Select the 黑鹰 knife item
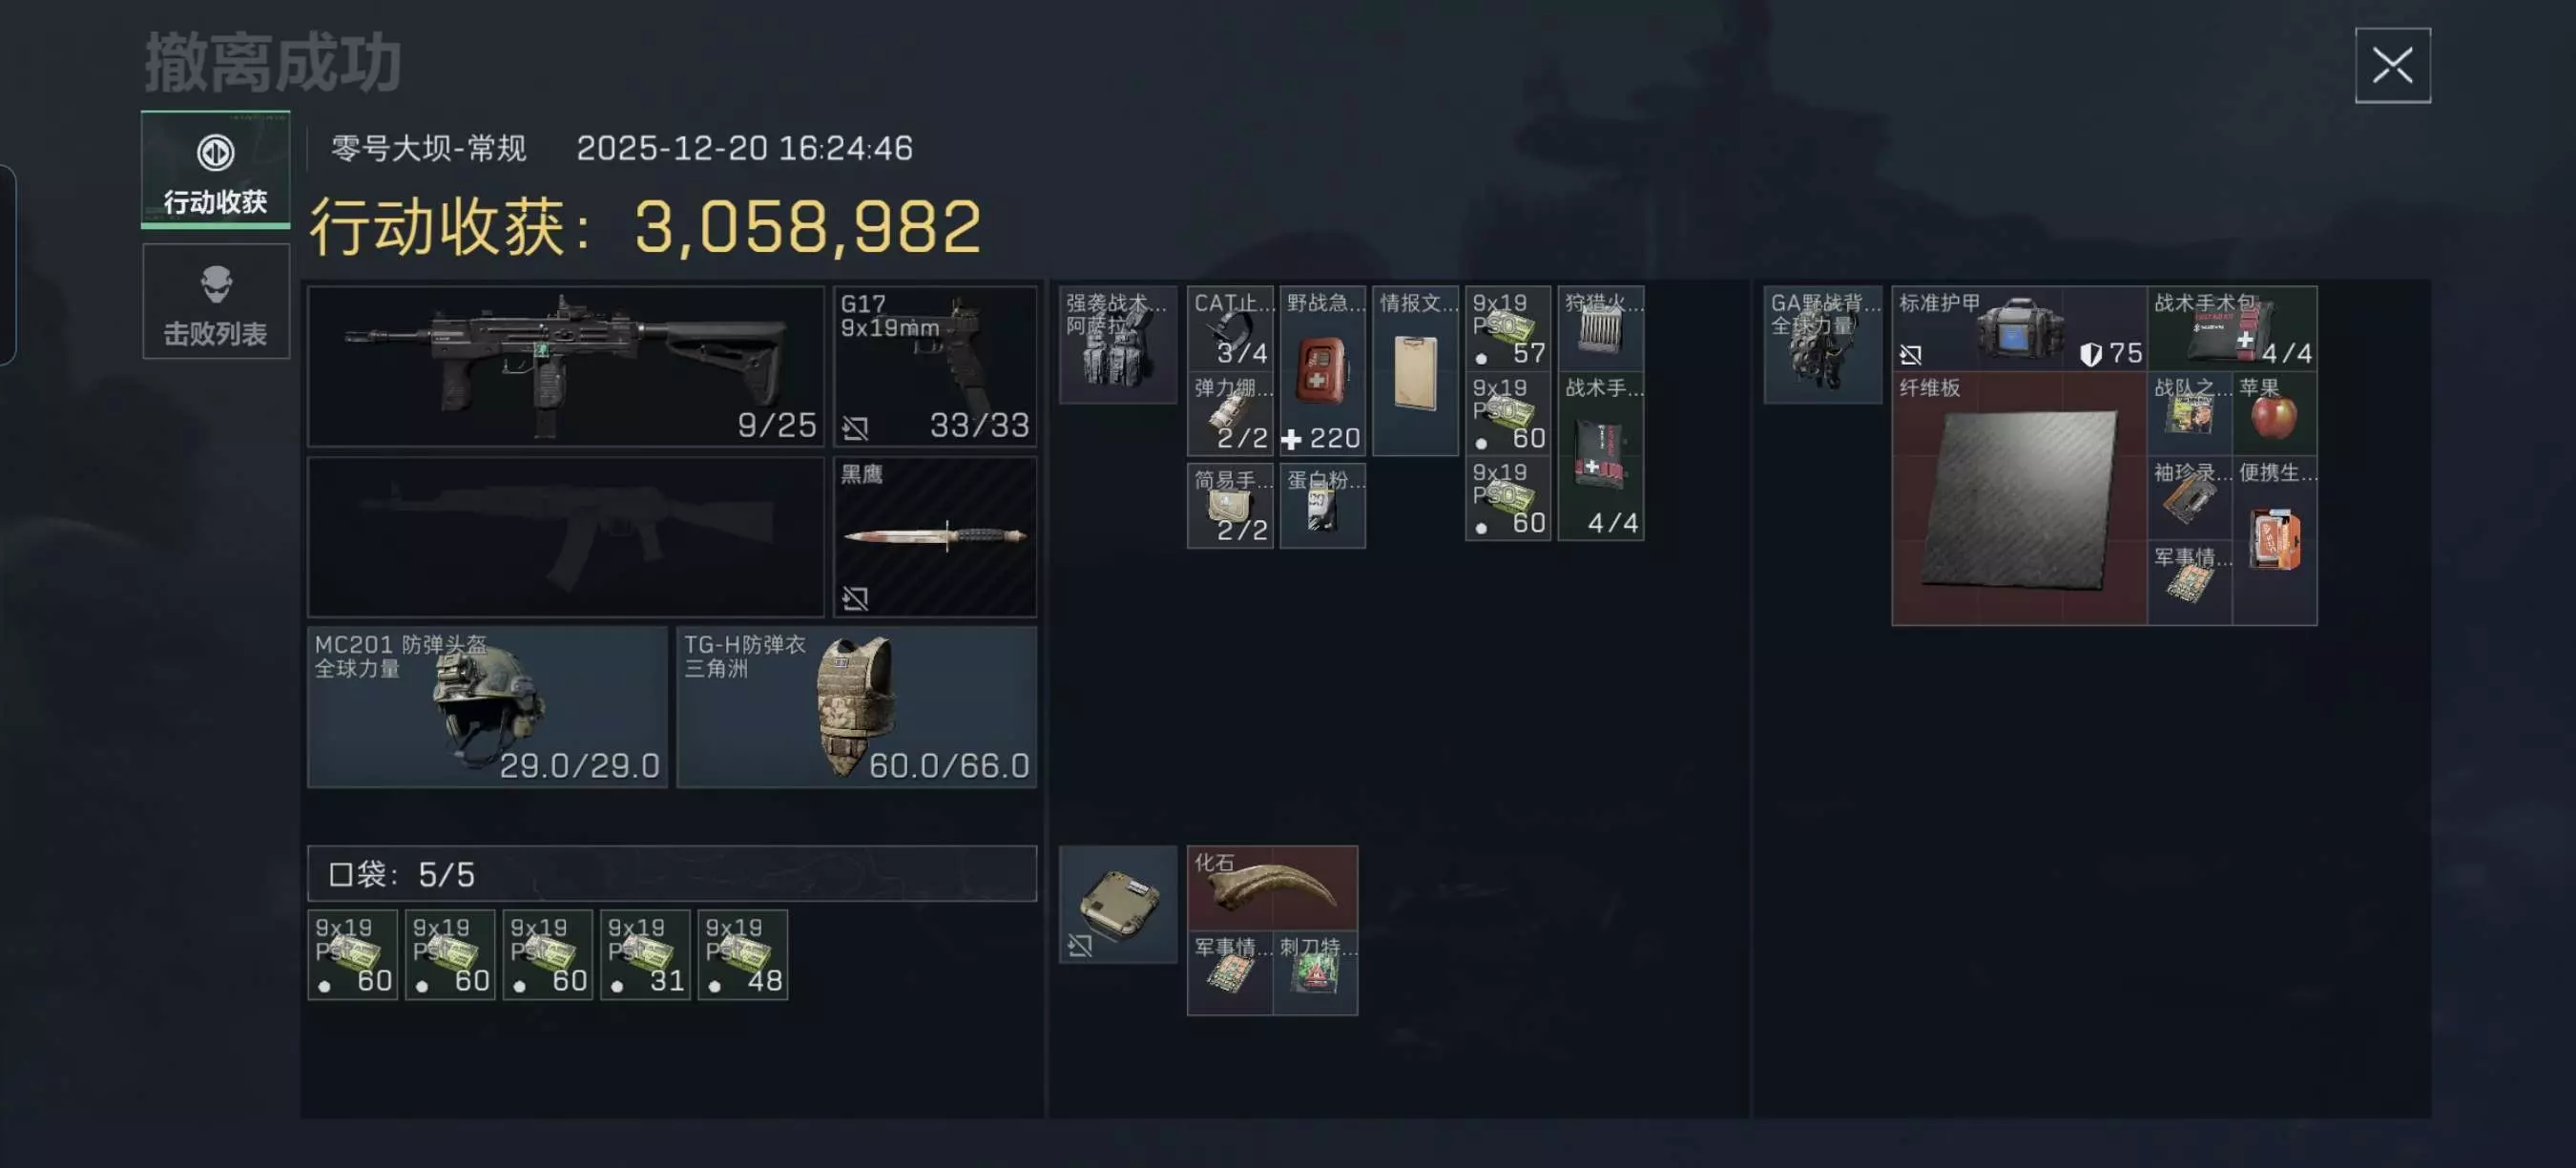 tap(935, 537)
